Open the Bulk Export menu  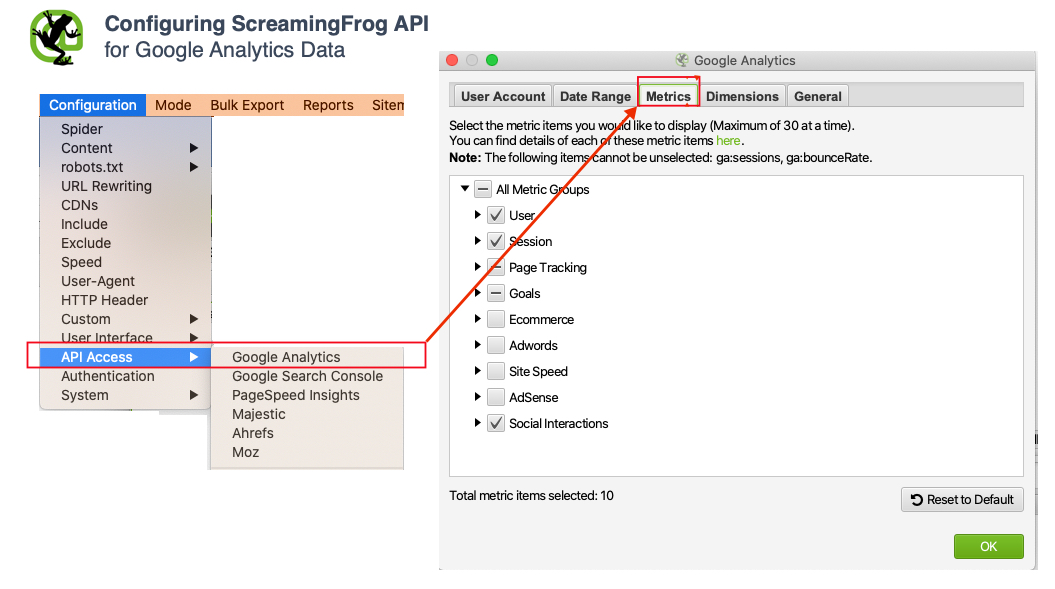point(247,105)
